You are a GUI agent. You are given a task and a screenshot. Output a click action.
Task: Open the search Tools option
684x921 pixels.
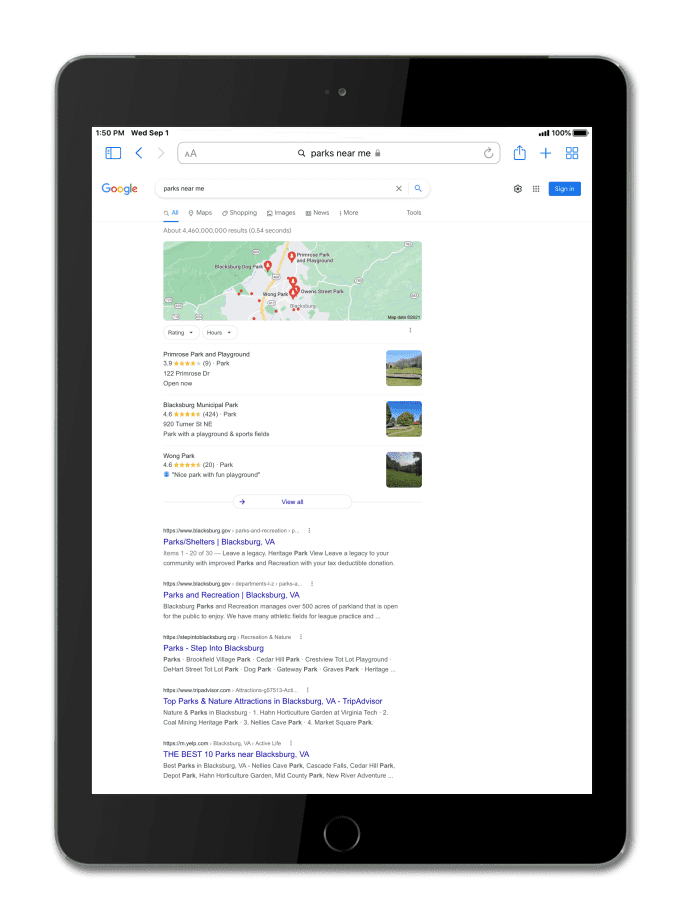click(x=414, y=213)
